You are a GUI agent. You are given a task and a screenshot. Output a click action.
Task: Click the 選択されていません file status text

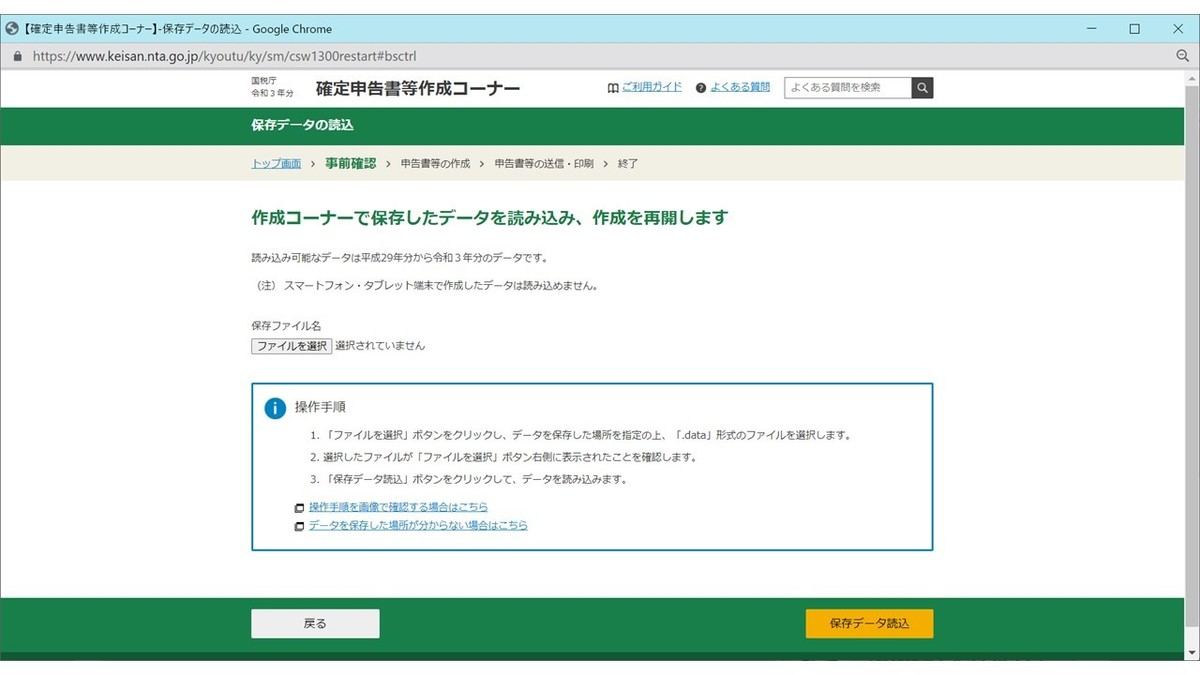click(x=380, y=346)
